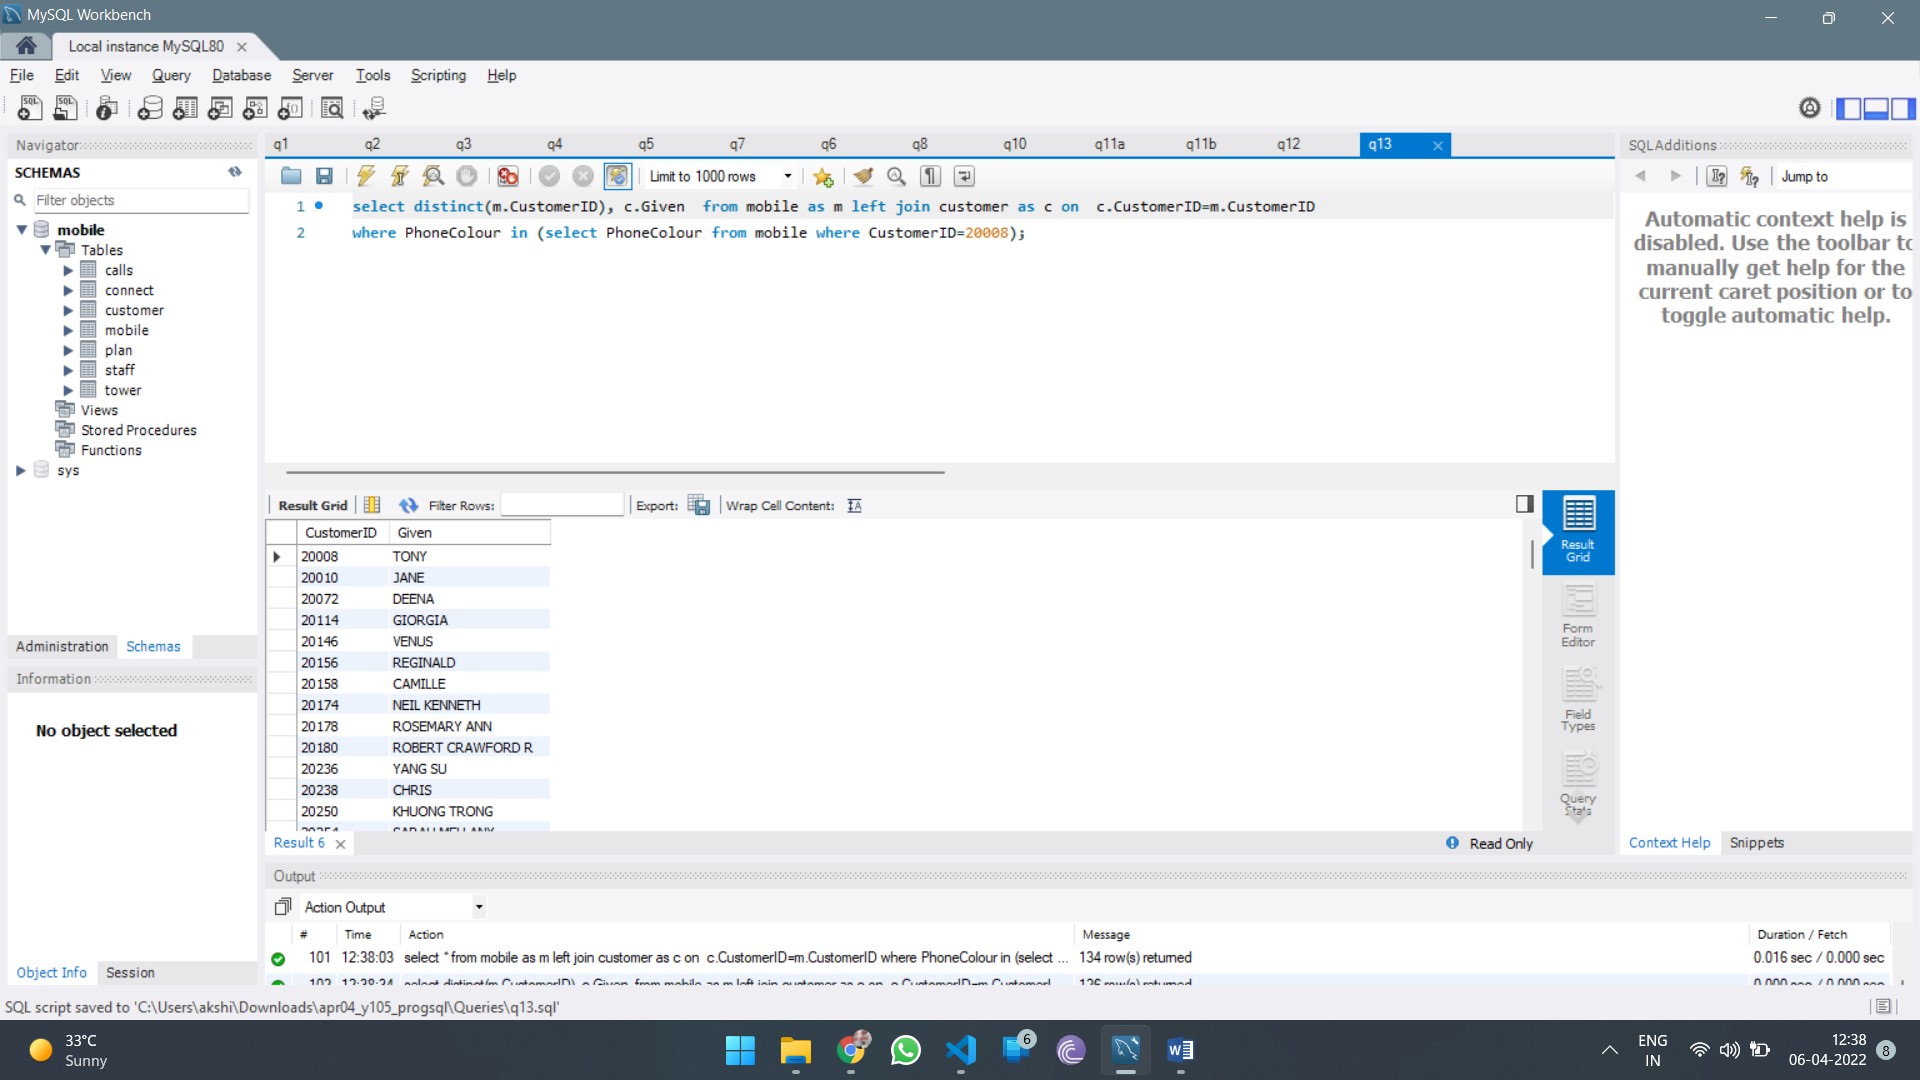The width and height of the screenshot is (1920, 1080).
Task: Close the q13 query tab
Action: 1438,145
